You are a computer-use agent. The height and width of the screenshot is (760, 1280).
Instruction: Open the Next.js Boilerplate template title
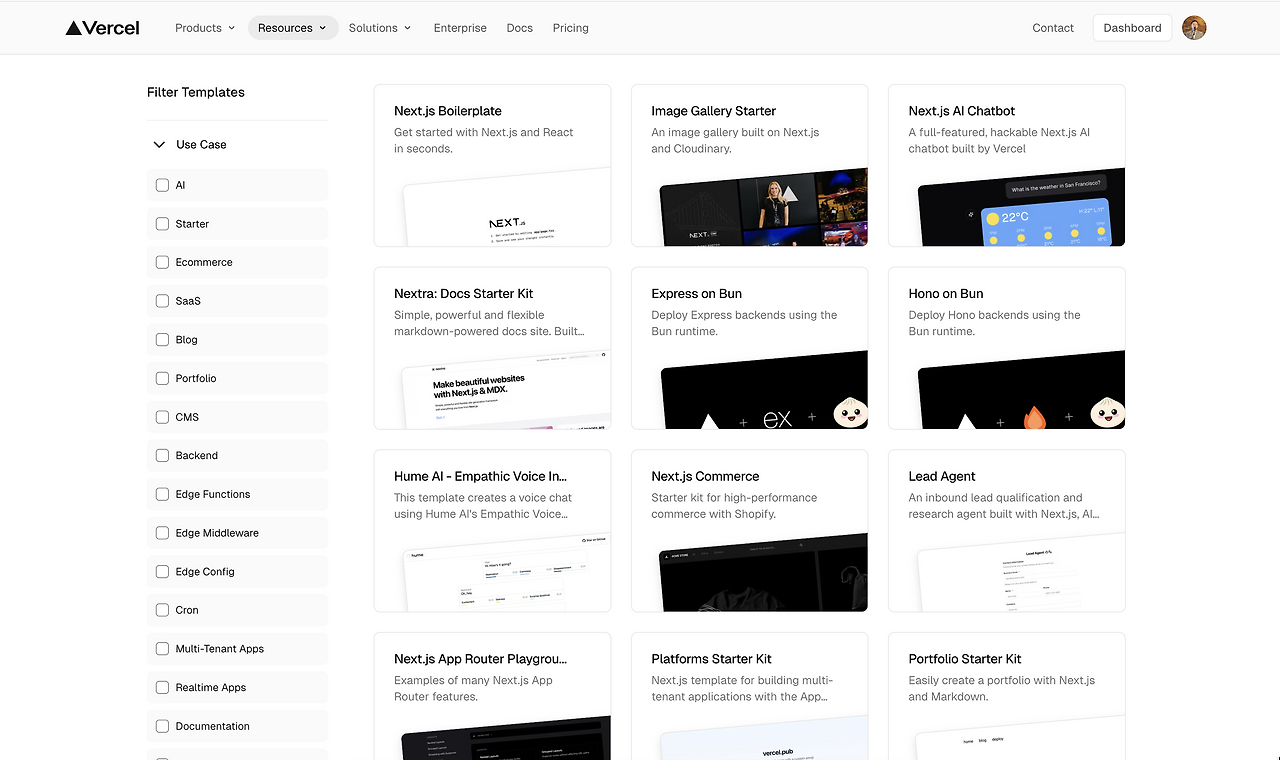click(x=448, y=111)
